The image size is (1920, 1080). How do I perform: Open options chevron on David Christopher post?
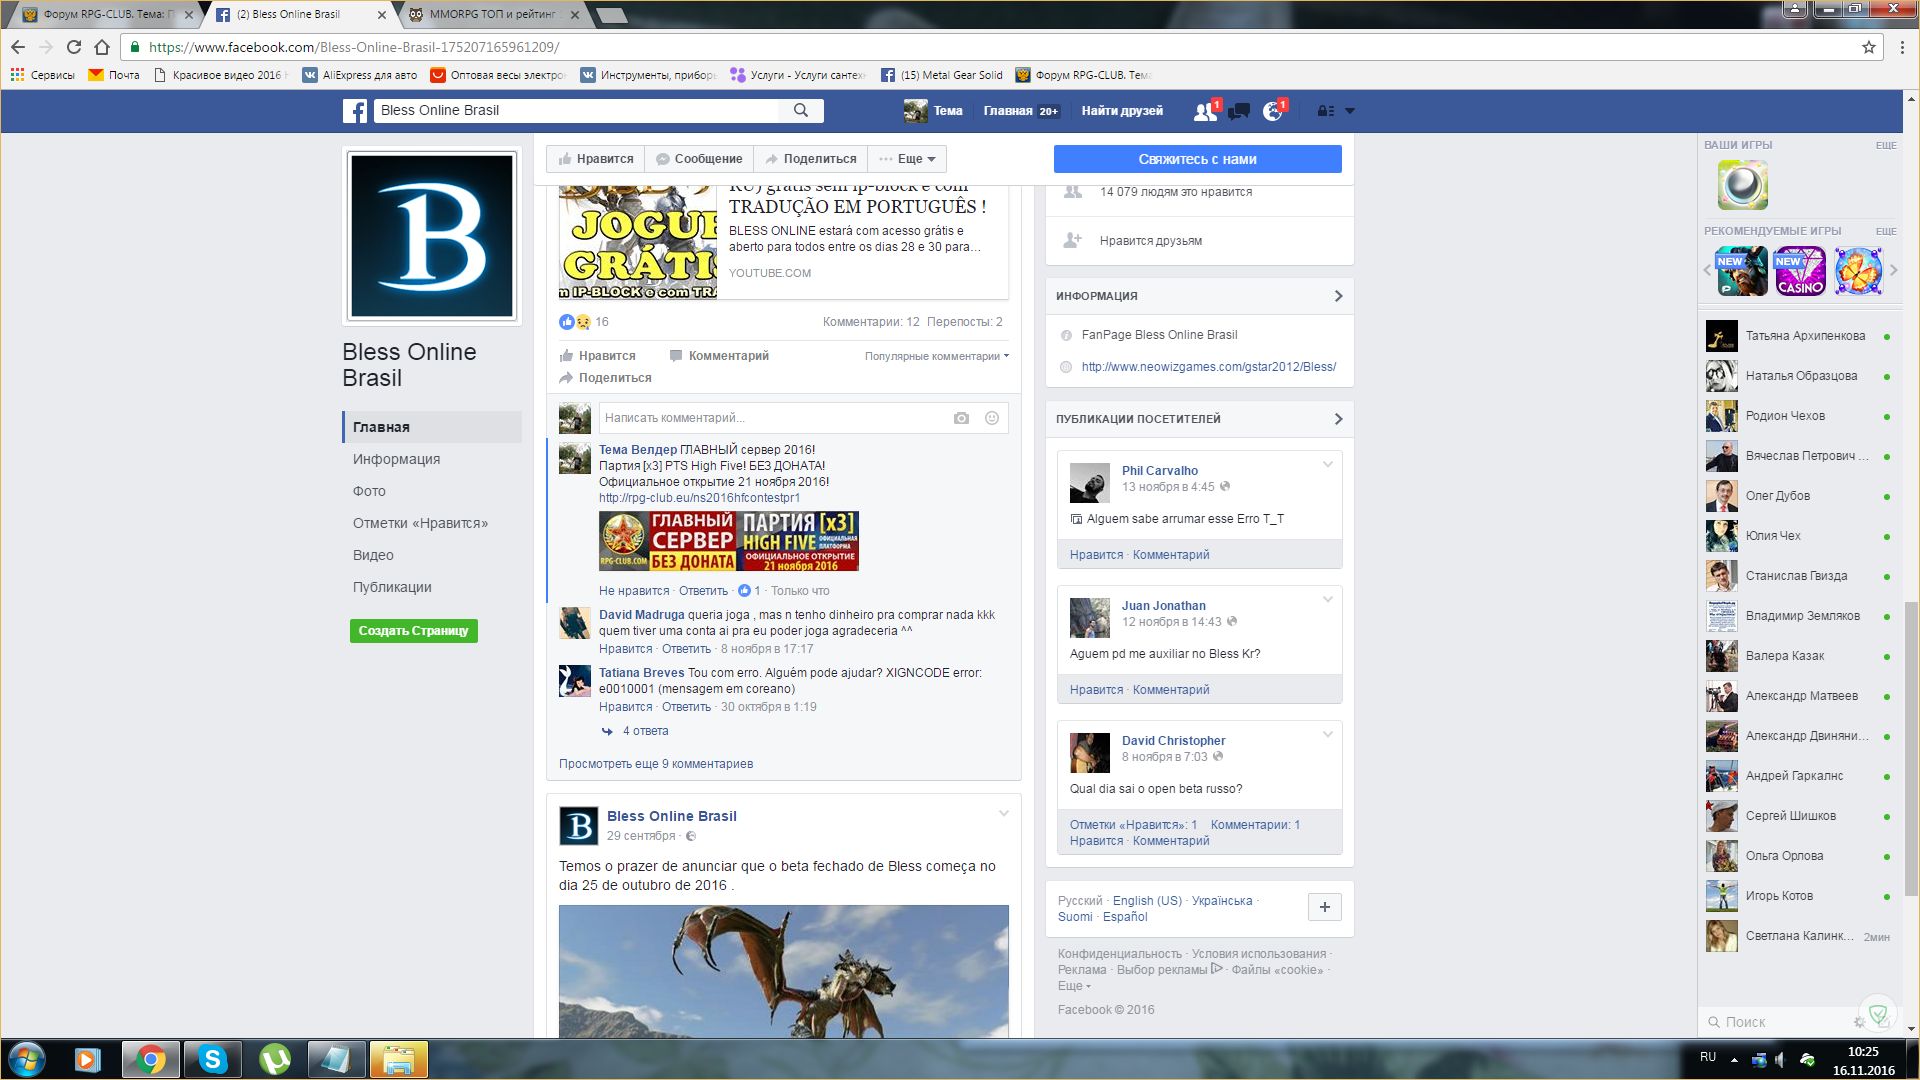coord(1328,734)
